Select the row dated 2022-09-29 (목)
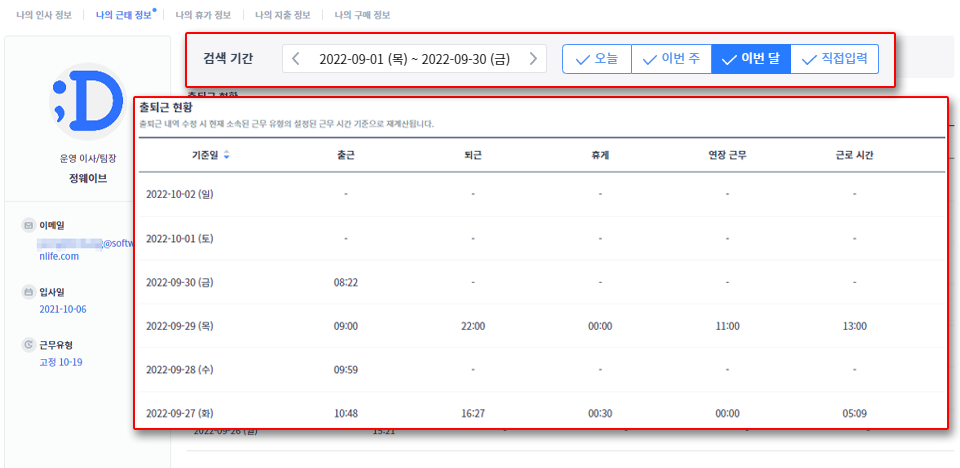The height and width of the screenshot is (468, 960). click(x=542, y=326)
